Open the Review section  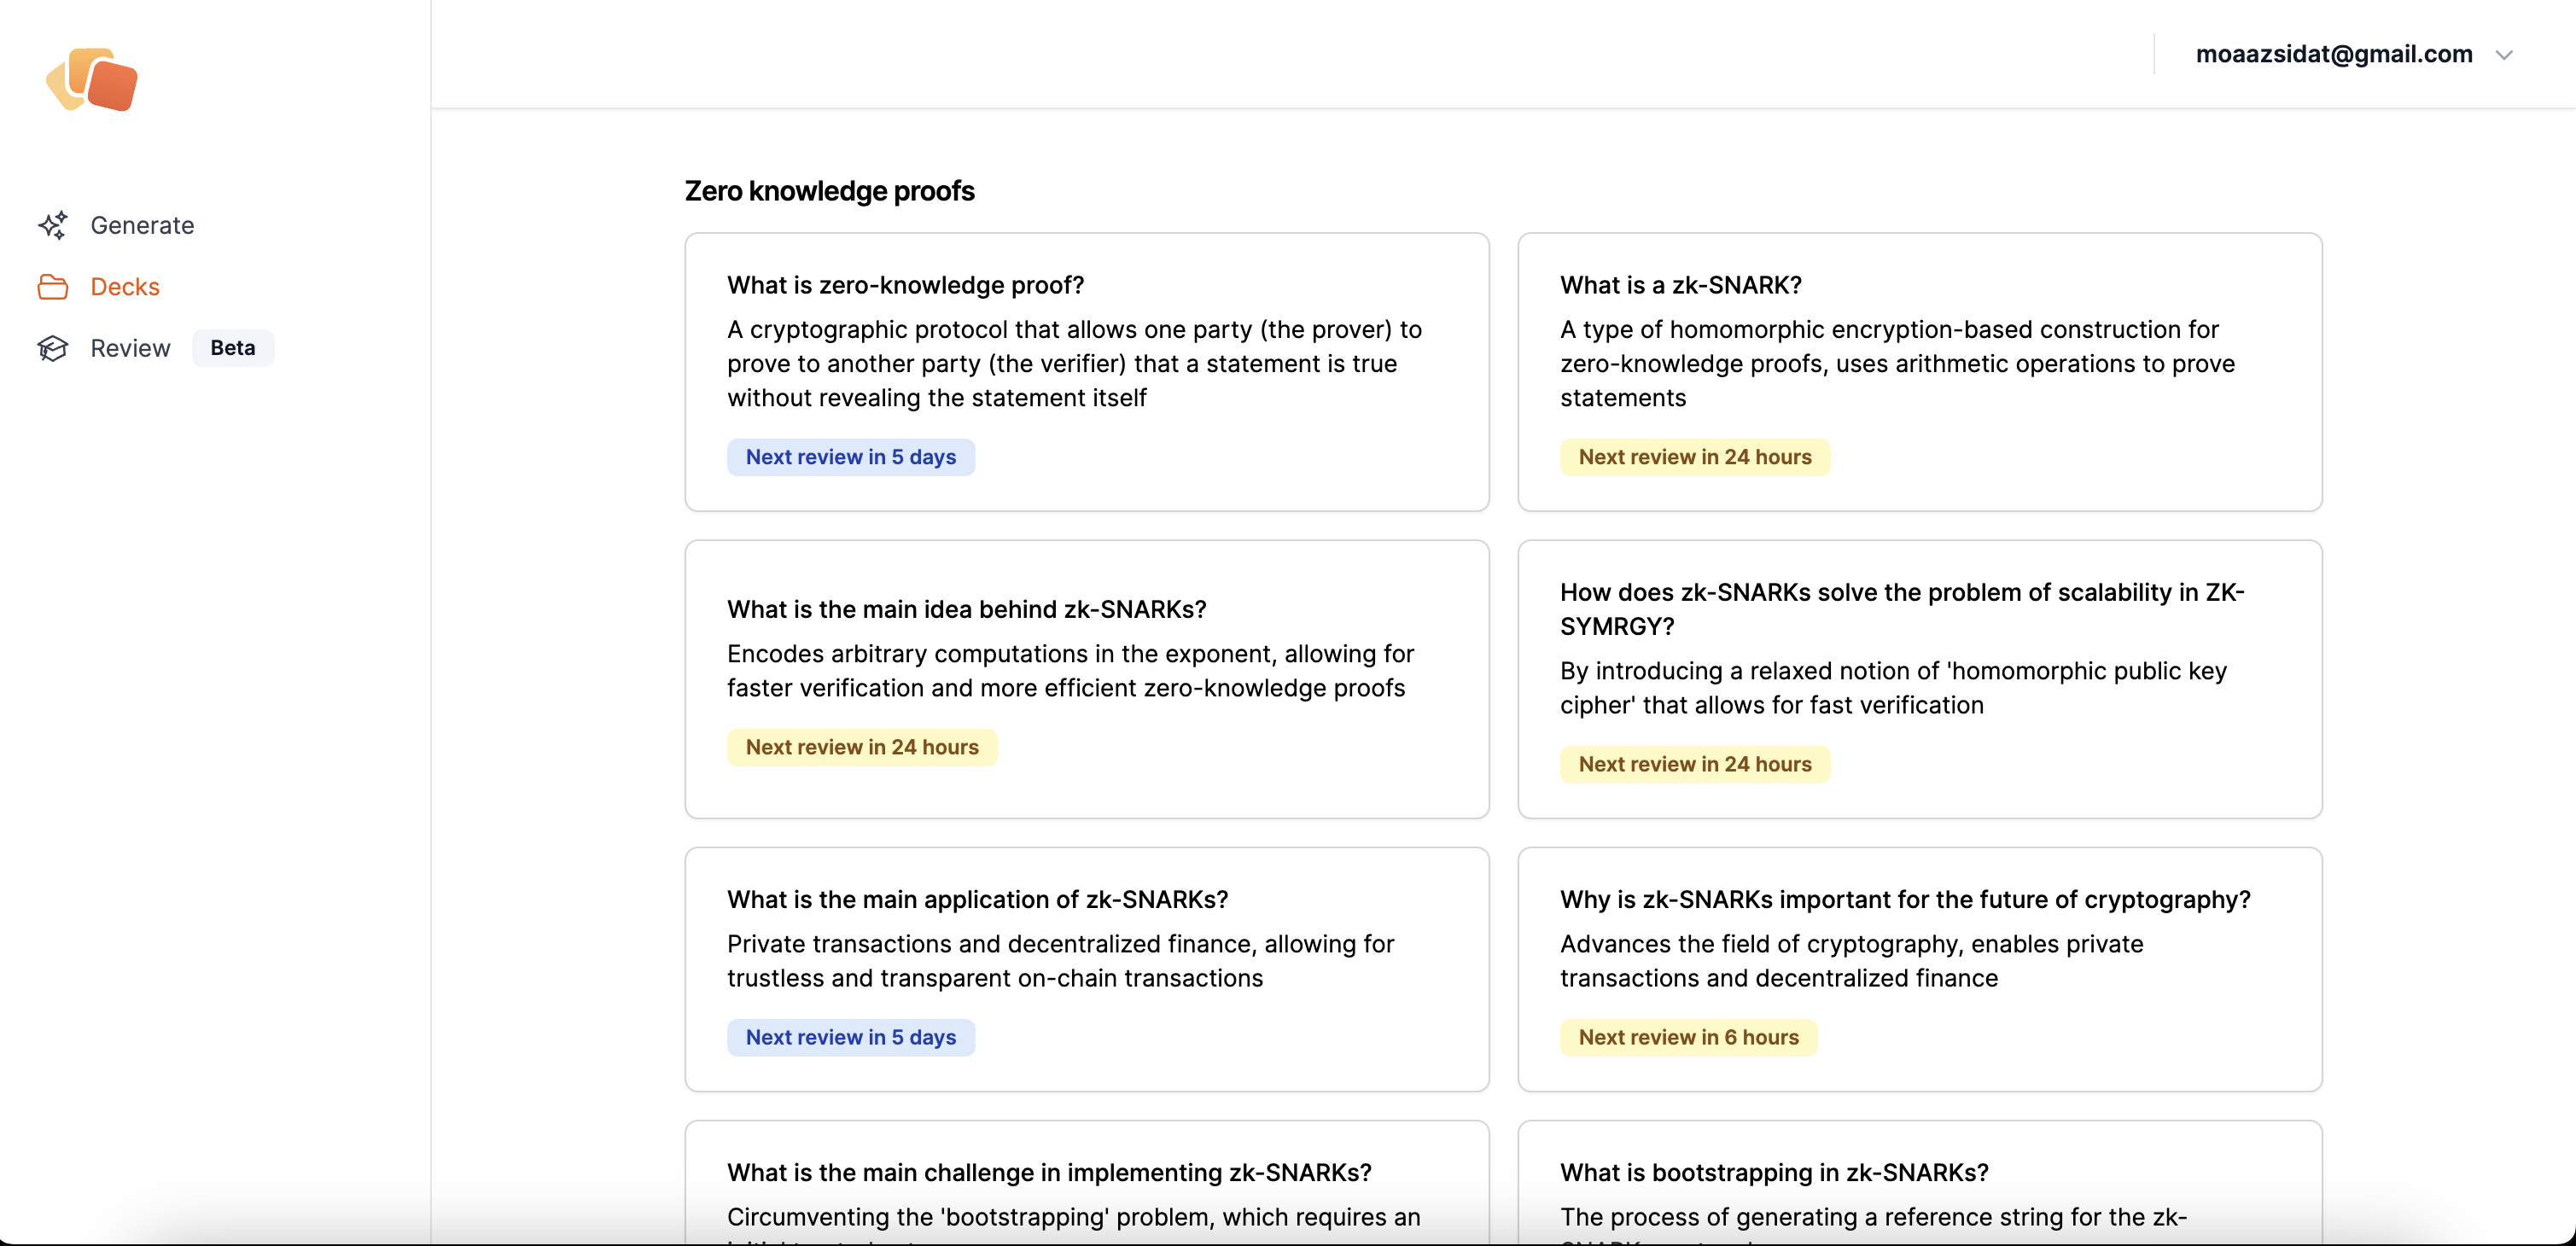130,348
